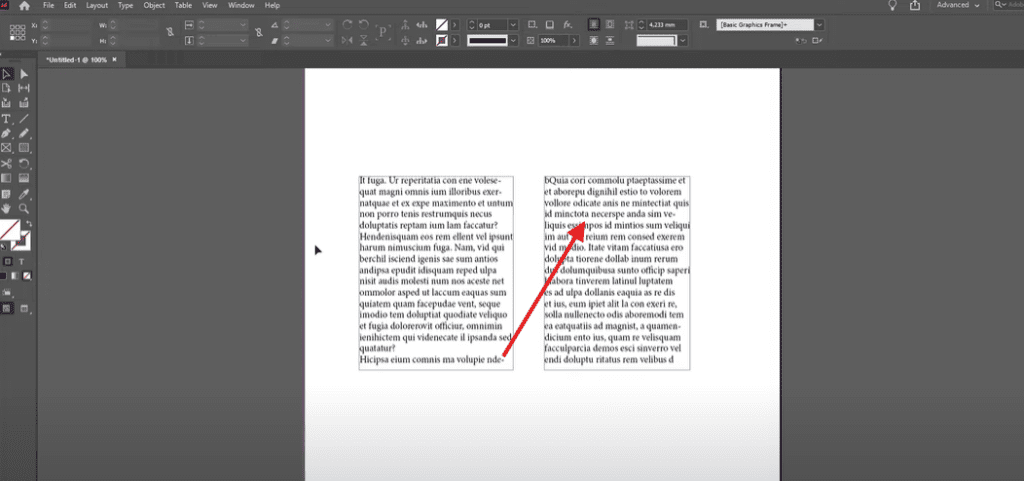This screenshot has width=1024, height=481.
Task: Open the Object menu
Action: coord(154,5)
